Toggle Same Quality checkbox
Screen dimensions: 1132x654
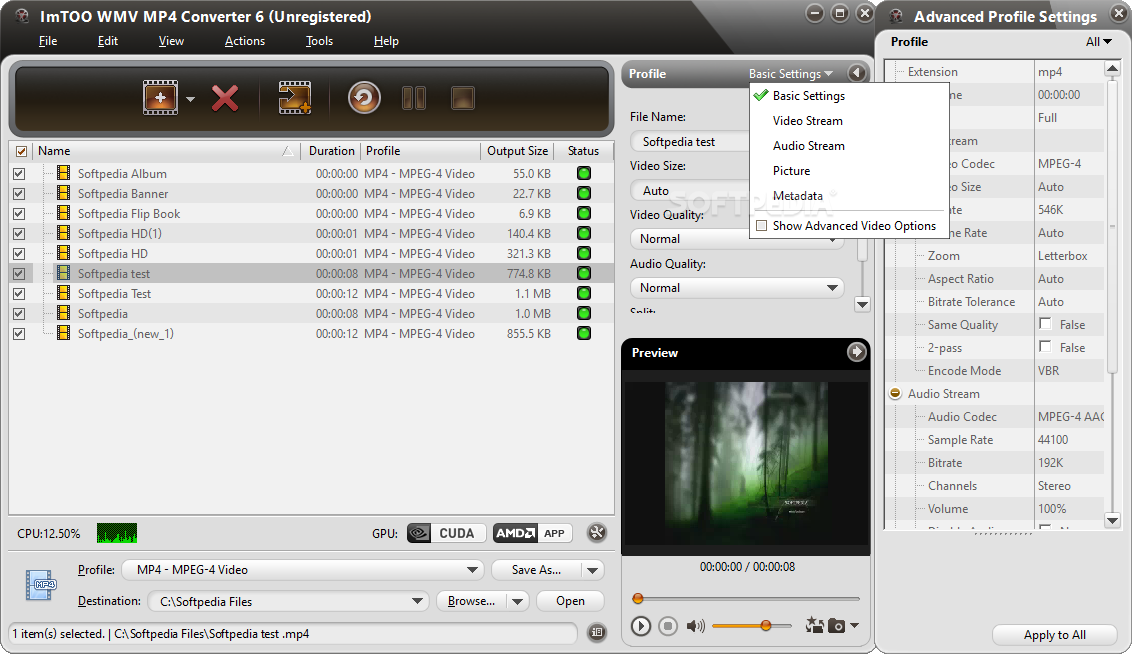tap(1045, 323)
